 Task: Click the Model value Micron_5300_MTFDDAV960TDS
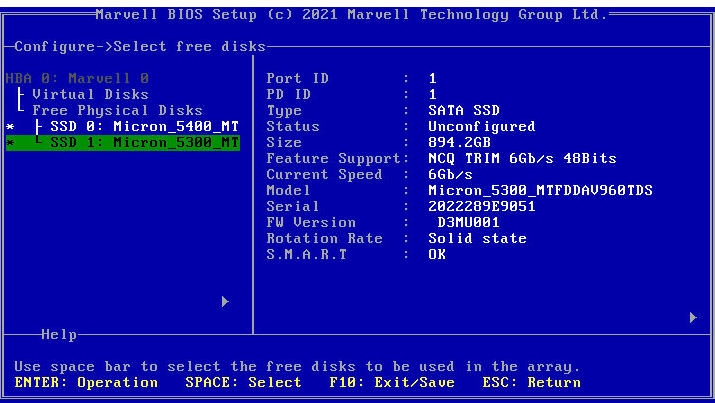click(541, 191)
